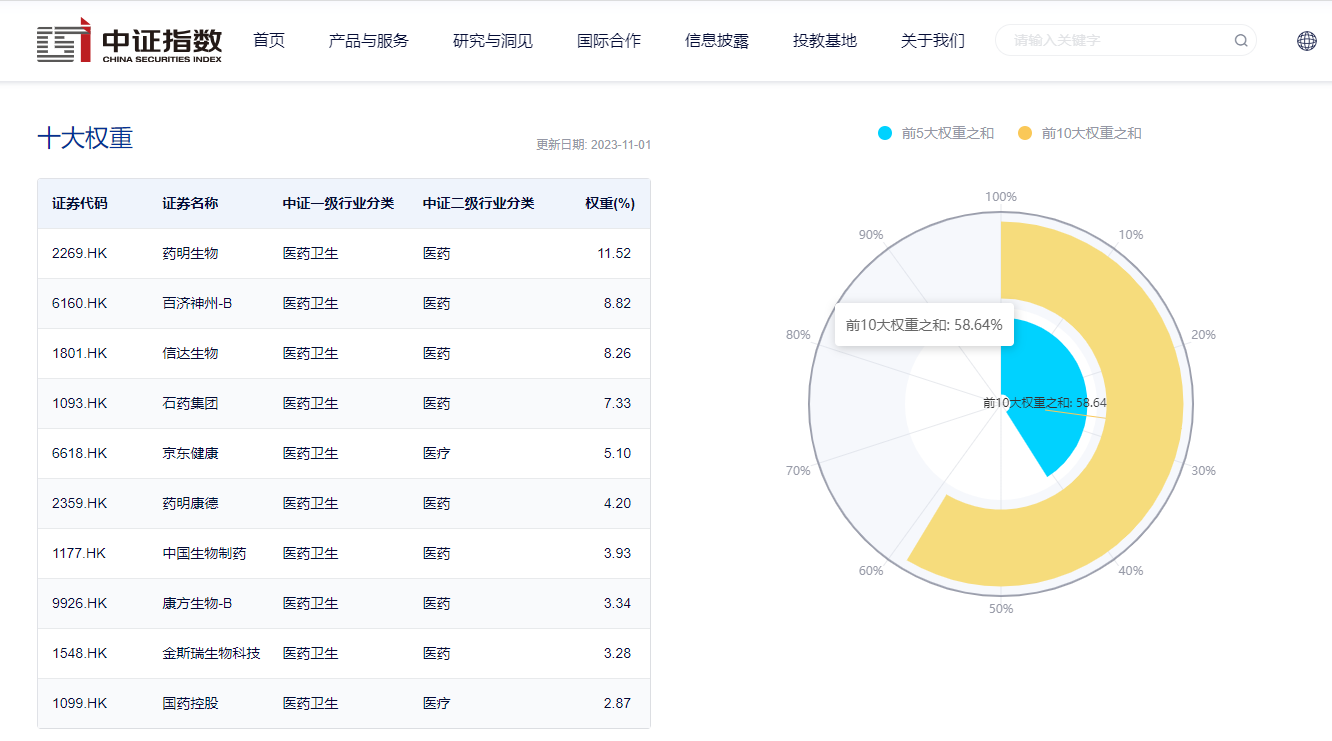Expand the 信息披露 menu
1332x741 pixels.
coord(717,41)
